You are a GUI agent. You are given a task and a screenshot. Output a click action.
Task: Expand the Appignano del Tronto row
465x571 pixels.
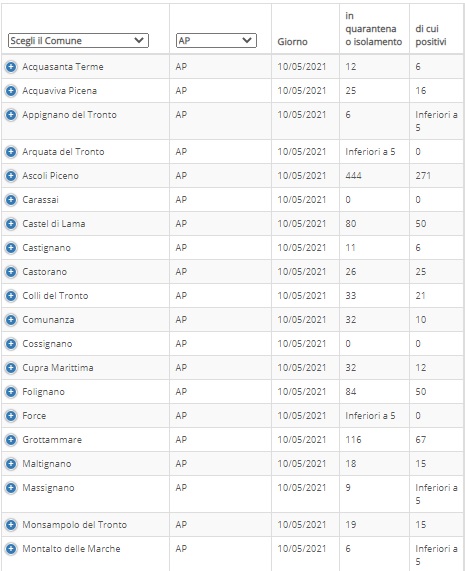[11, 115]
